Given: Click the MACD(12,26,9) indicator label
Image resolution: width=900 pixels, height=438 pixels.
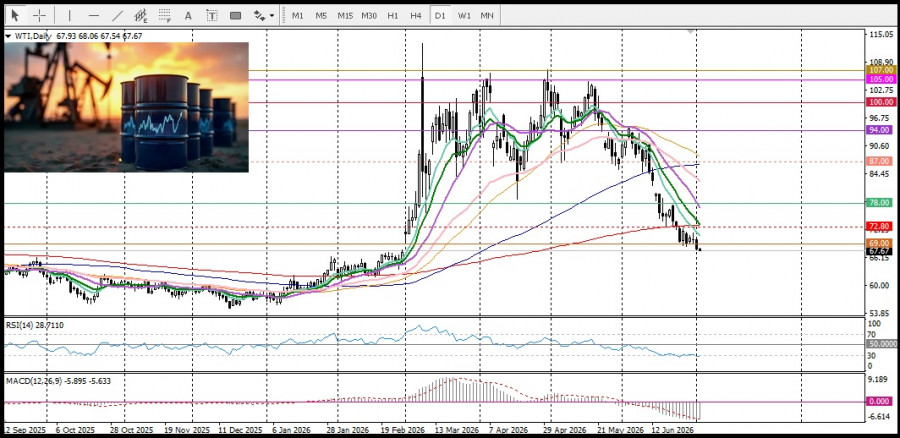Looking at the screenshot, I should (58, 381).
